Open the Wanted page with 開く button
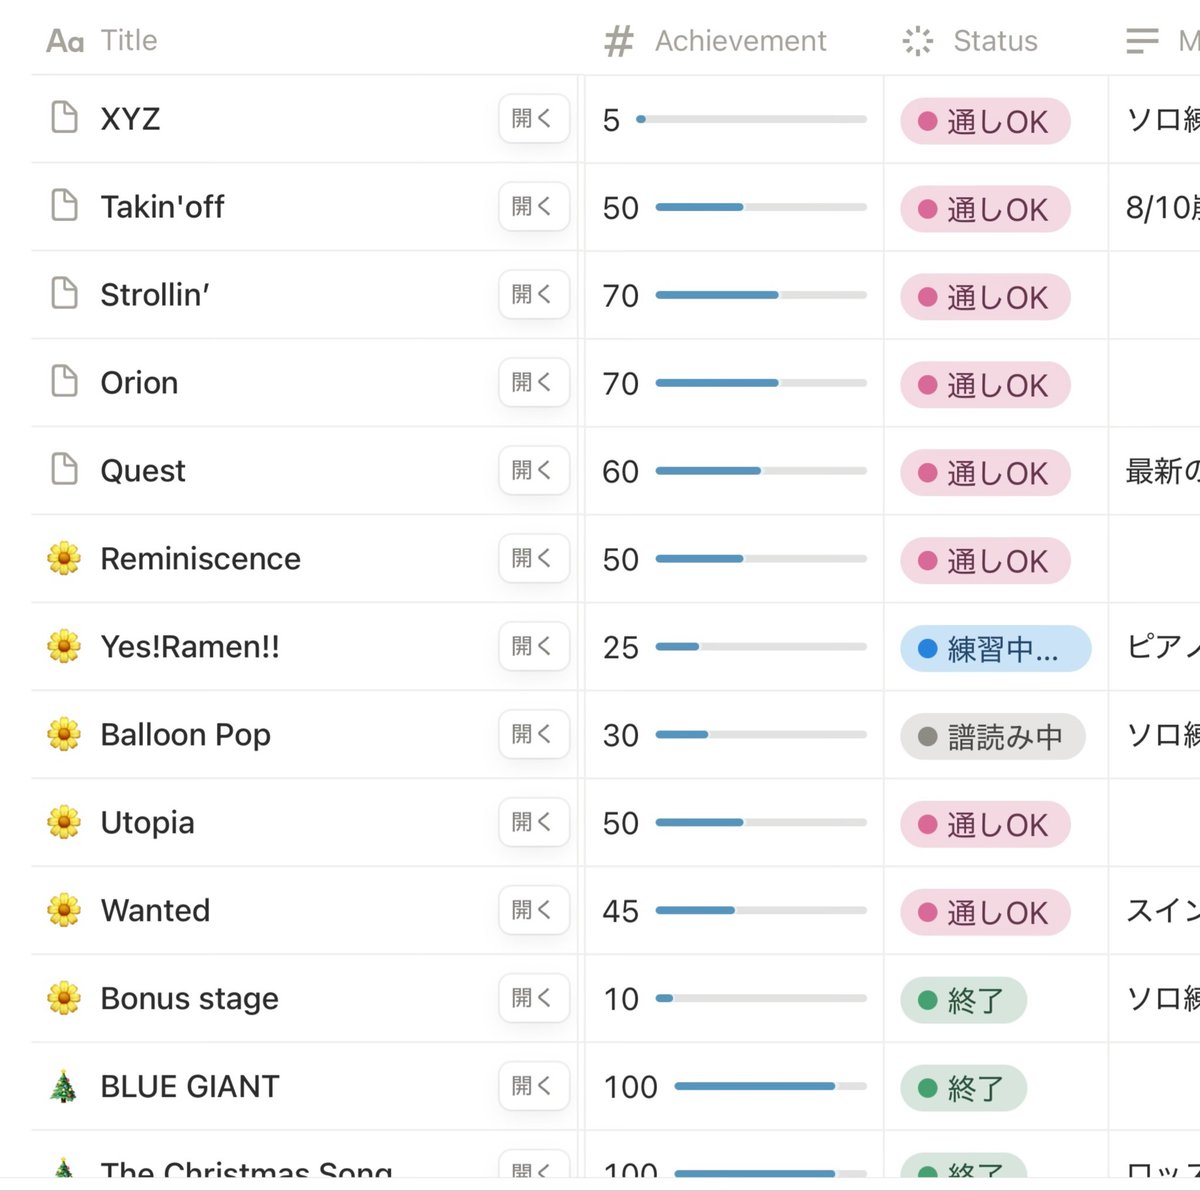Image resolution: width=1200 pixels, height=1191 pixels. (534, 910)
